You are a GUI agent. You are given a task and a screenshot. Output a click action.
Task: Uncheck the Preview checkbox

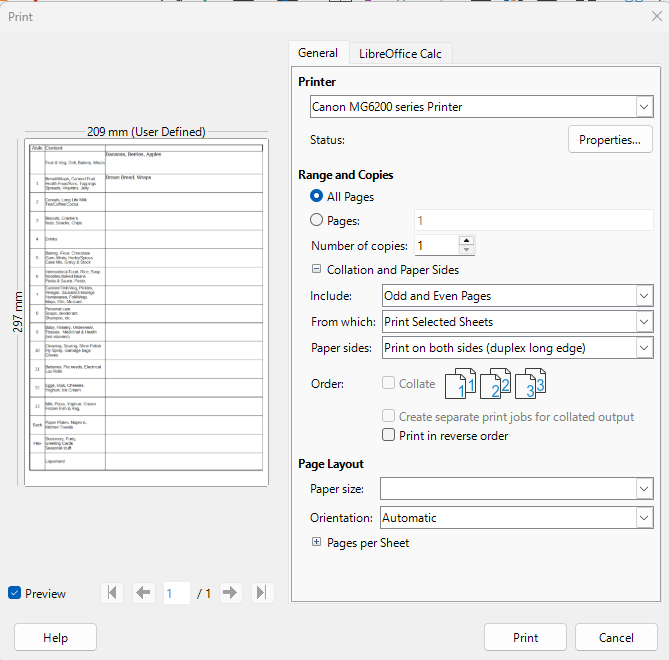pyautogui.click(x=14, y=593)
